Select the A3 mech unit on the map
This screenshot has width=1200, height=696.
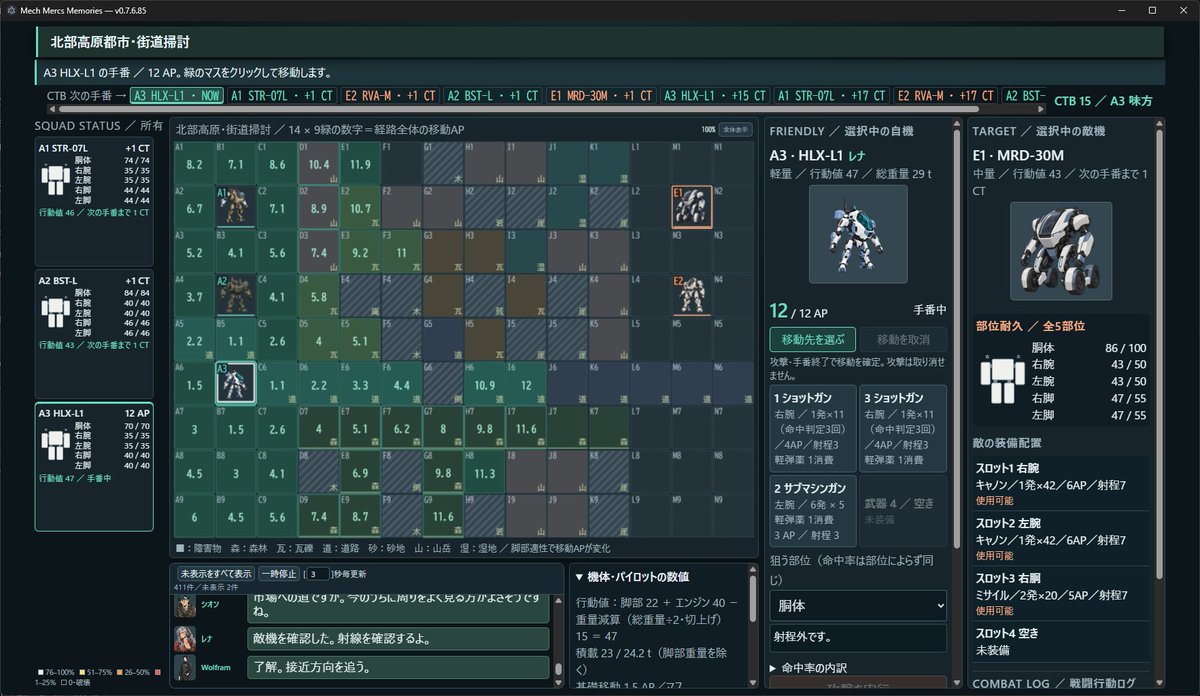coord(235,383)
